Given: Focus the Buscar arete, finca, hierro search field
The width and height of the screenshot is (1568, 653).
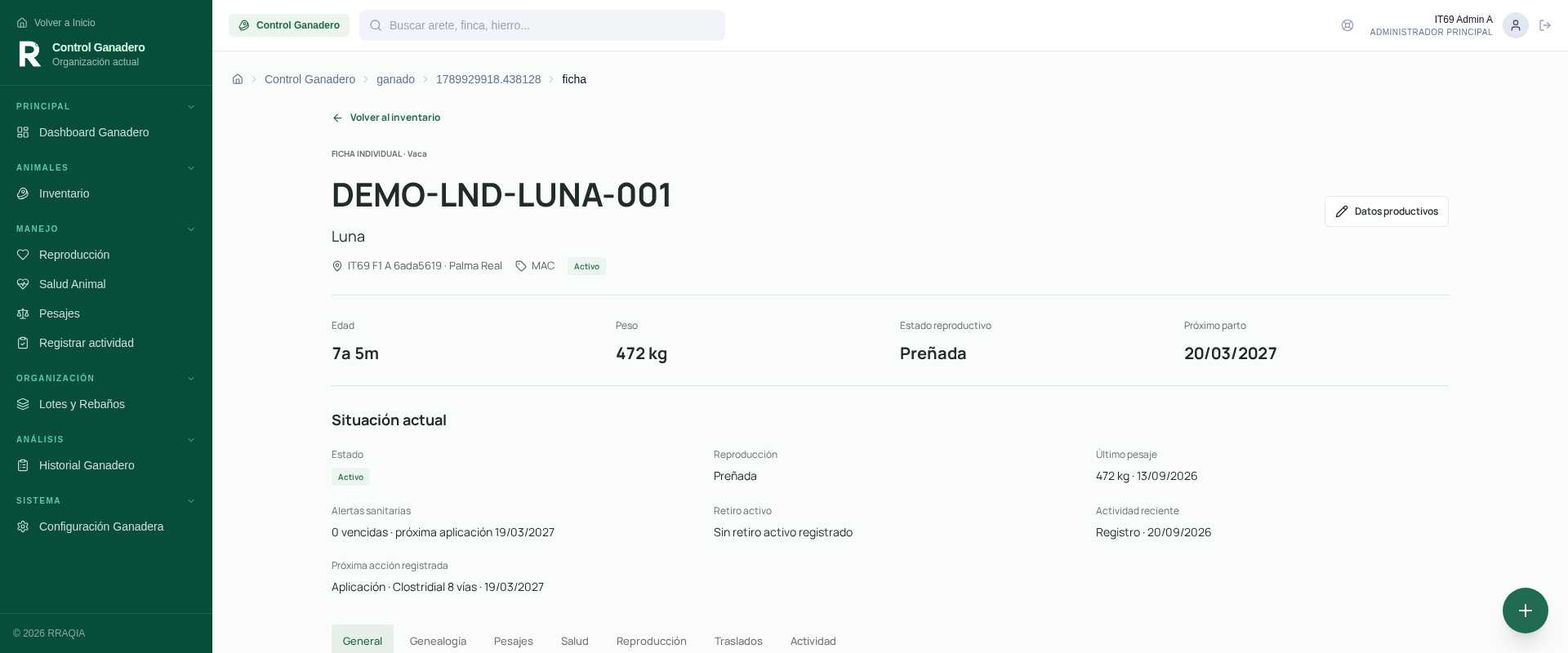Looking at the screenshot, I should pyautogui.click(x=542, y=26).
